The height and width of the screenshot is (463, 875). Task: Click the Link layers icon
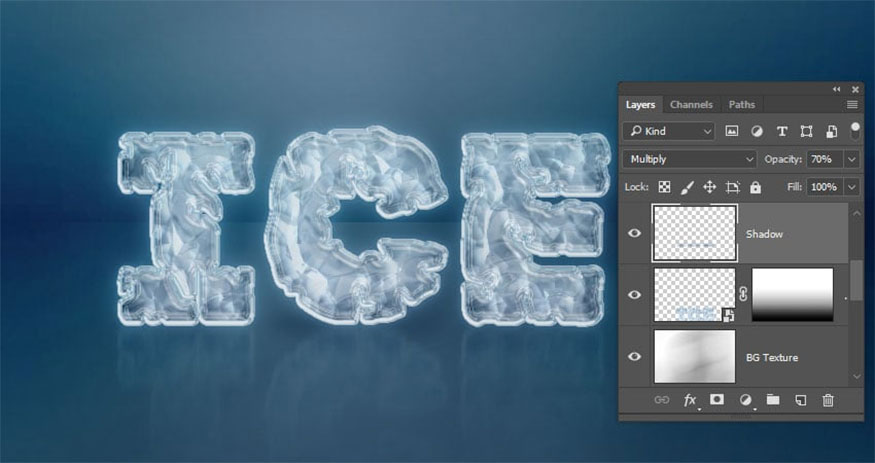point(661,399)
